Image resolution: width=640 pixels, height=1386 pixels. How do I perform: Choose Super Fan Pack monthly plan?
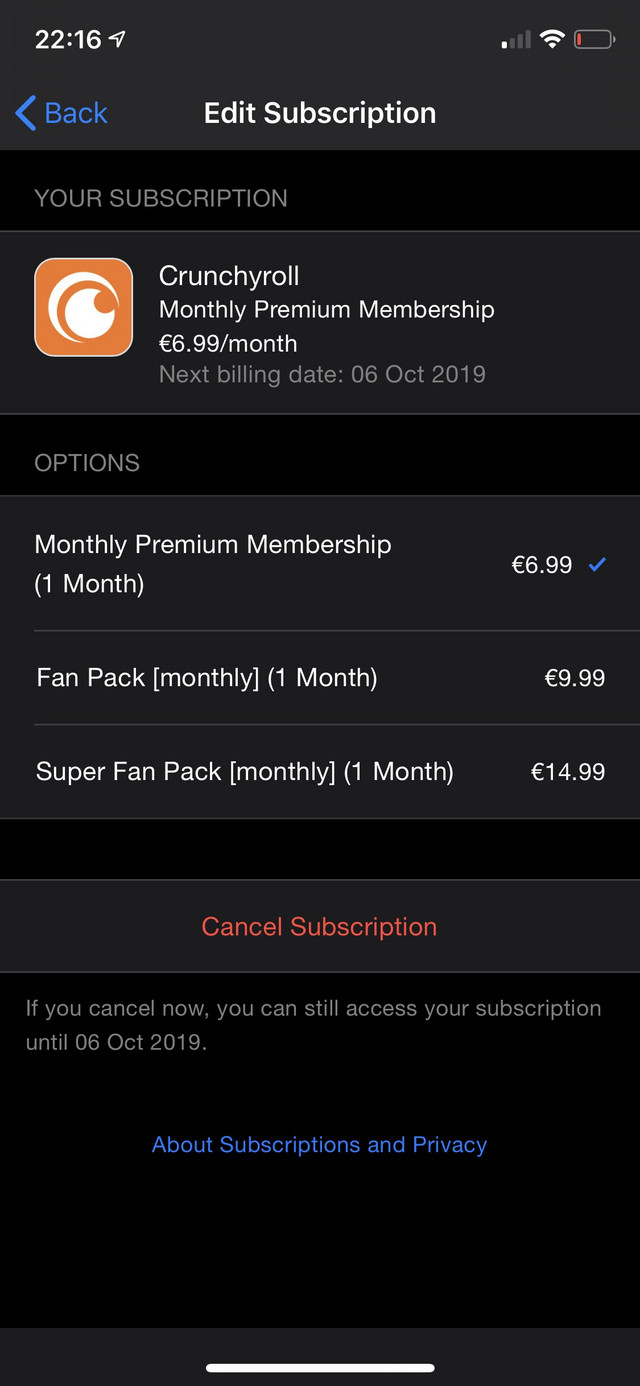pyautogui.click(x=245, y=772)
